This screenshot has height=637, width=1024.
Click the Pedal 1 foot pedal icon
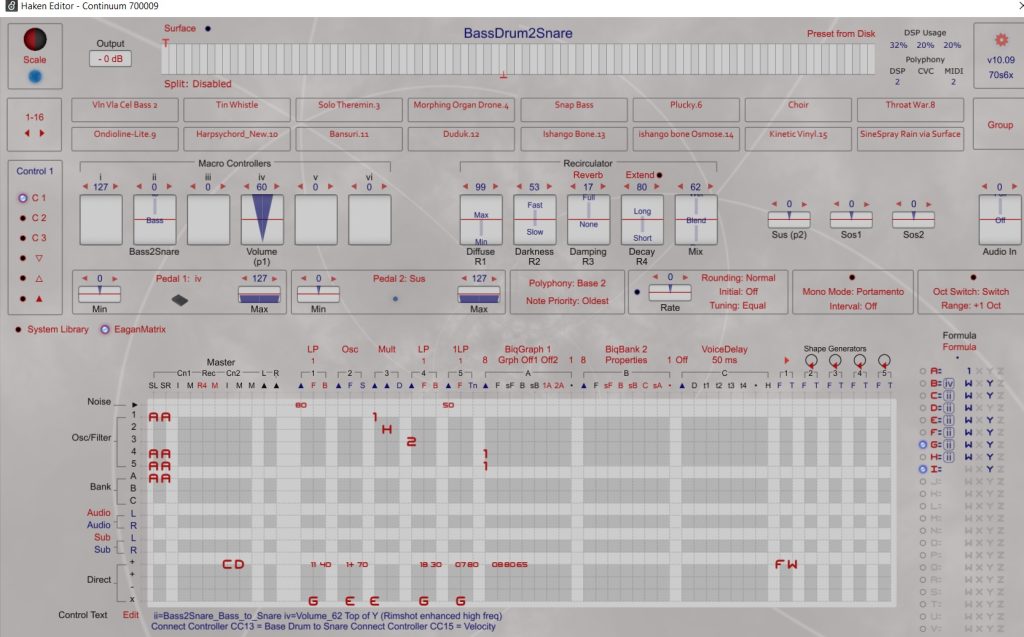[180, 300]
